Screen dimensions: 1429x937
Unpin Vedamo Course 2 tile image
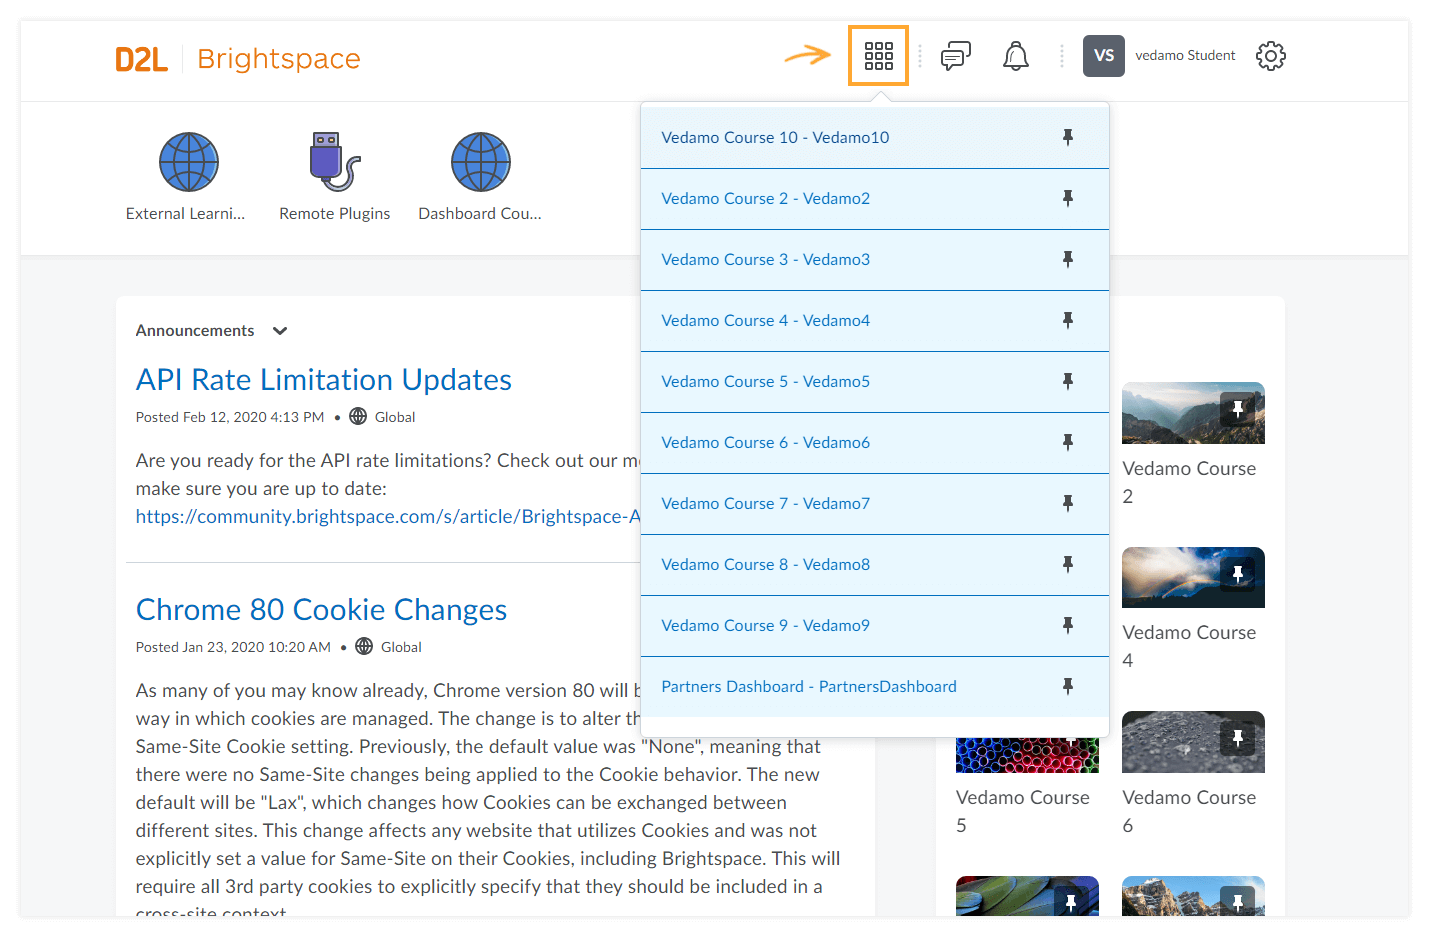[1238, 409]
